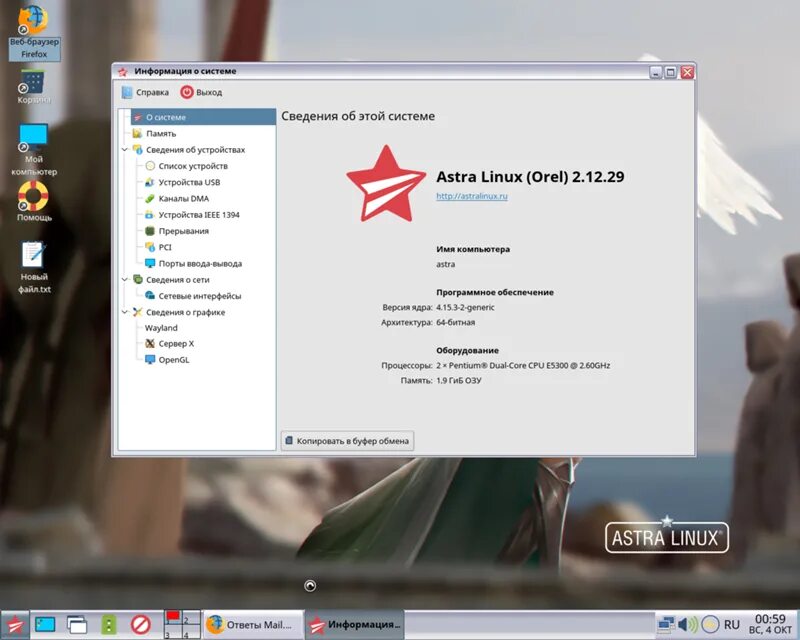This screenshot has height=640, width=800.
Task: Open the Справка help button
Action: point(145,92)
